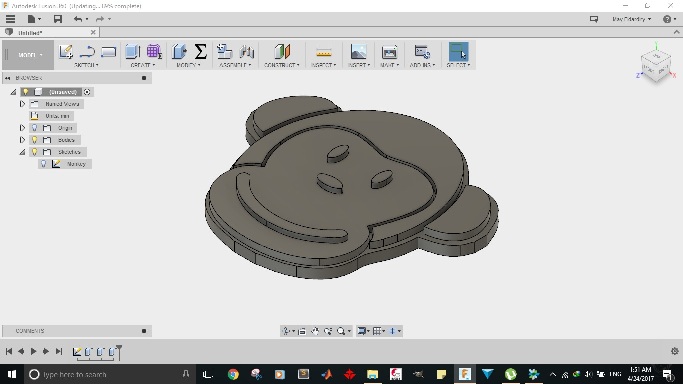Screen dimensions: 683x384
Task: Expand the Bodies folder node
Action: [22, 140]
